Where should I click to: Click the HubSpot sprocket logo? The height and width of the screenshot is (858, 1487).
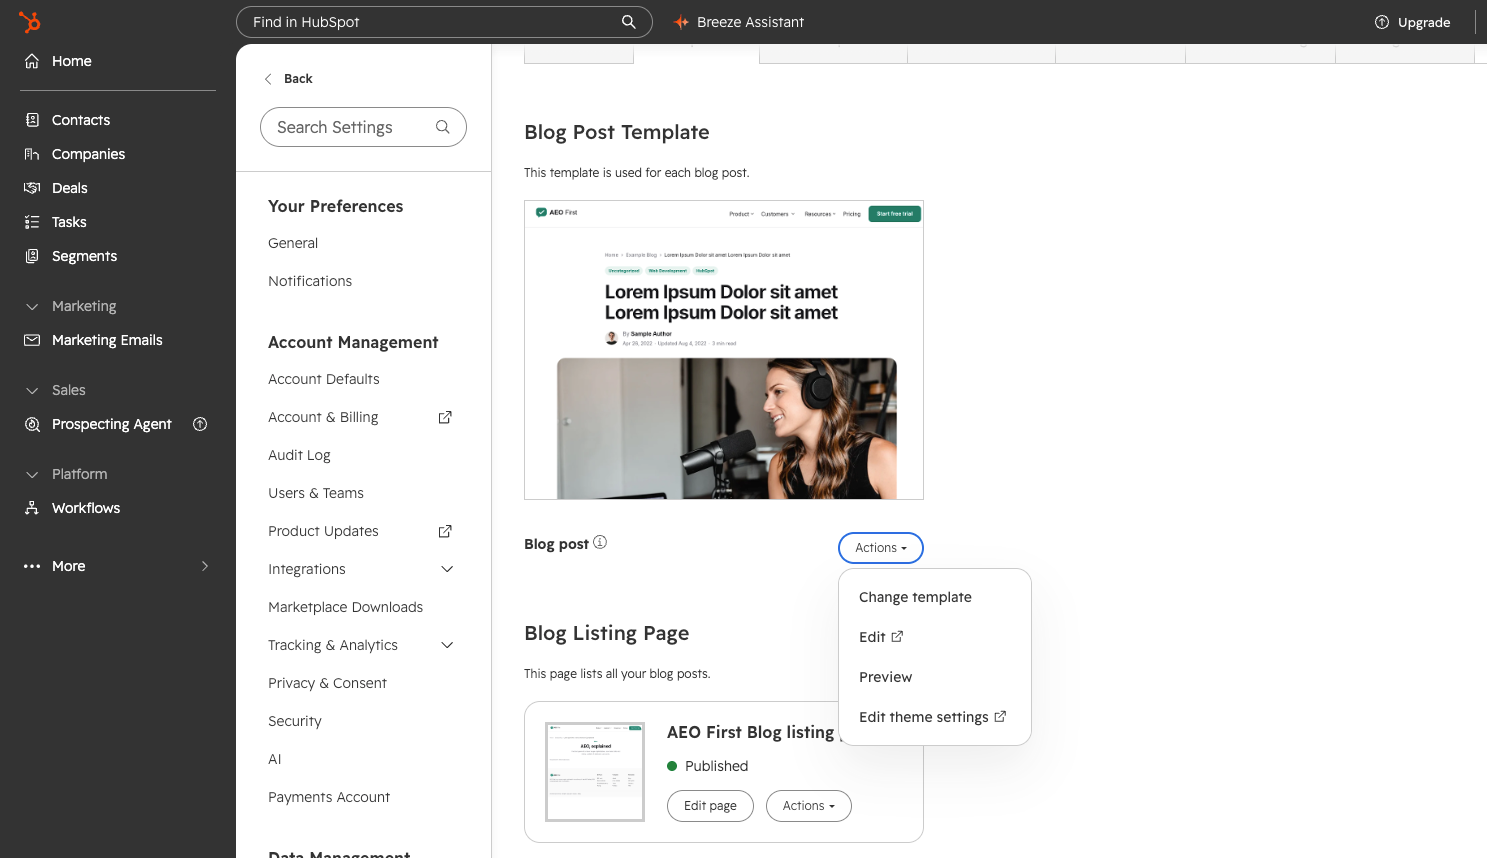(30, 21)
